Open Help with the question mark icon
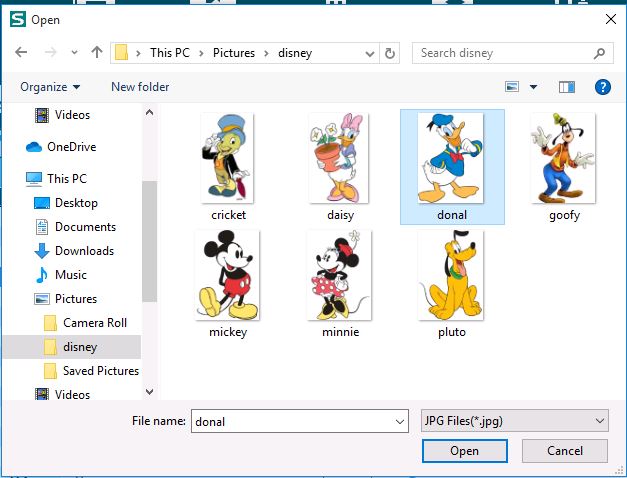Image resolution: width=627 pixels, height=478 pixels. [x=603, y=87]
